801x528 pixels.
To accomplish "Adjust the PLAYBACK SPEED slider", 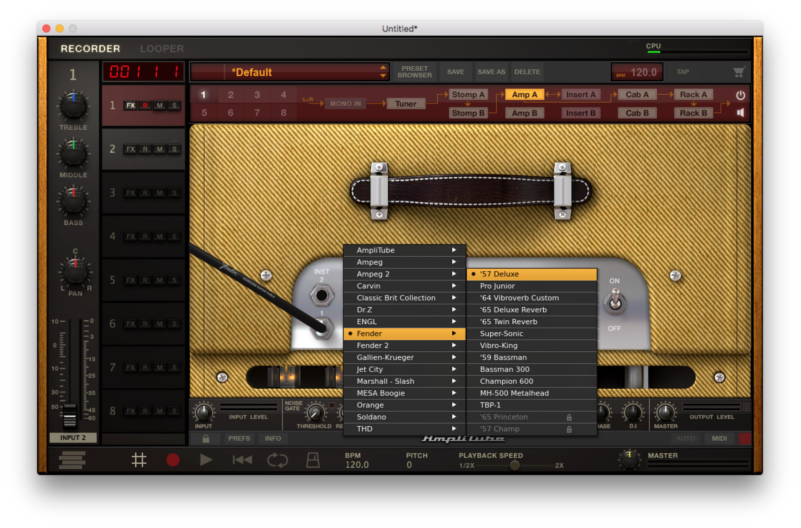I will click(515, 465).
